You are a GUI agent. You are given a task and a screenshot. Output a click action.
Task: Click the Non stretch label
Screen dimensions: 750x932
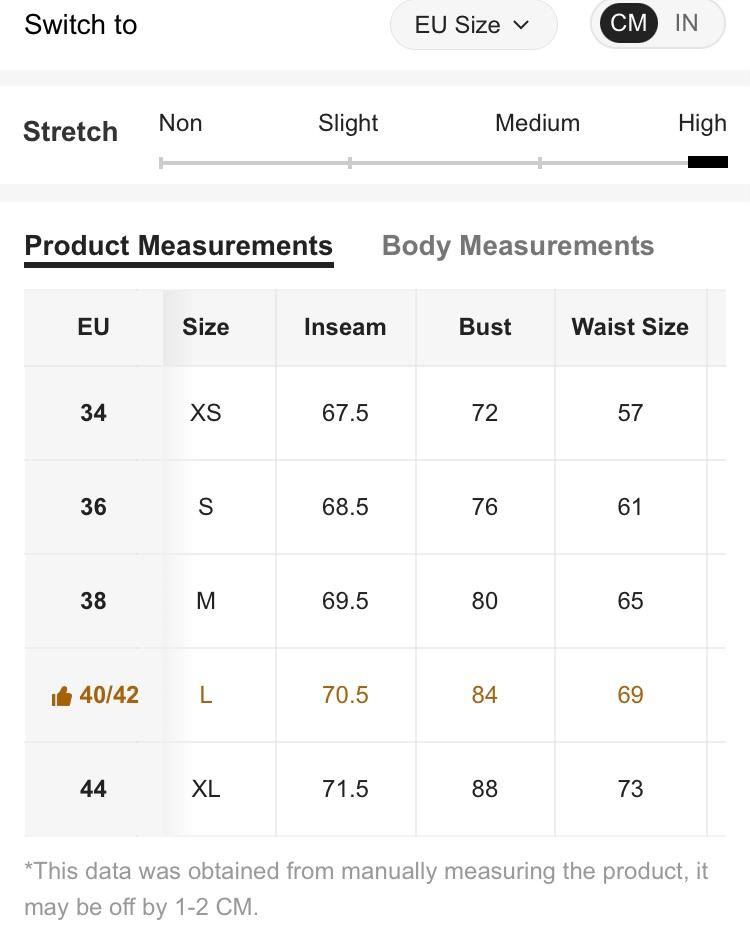tap(180, 123)
